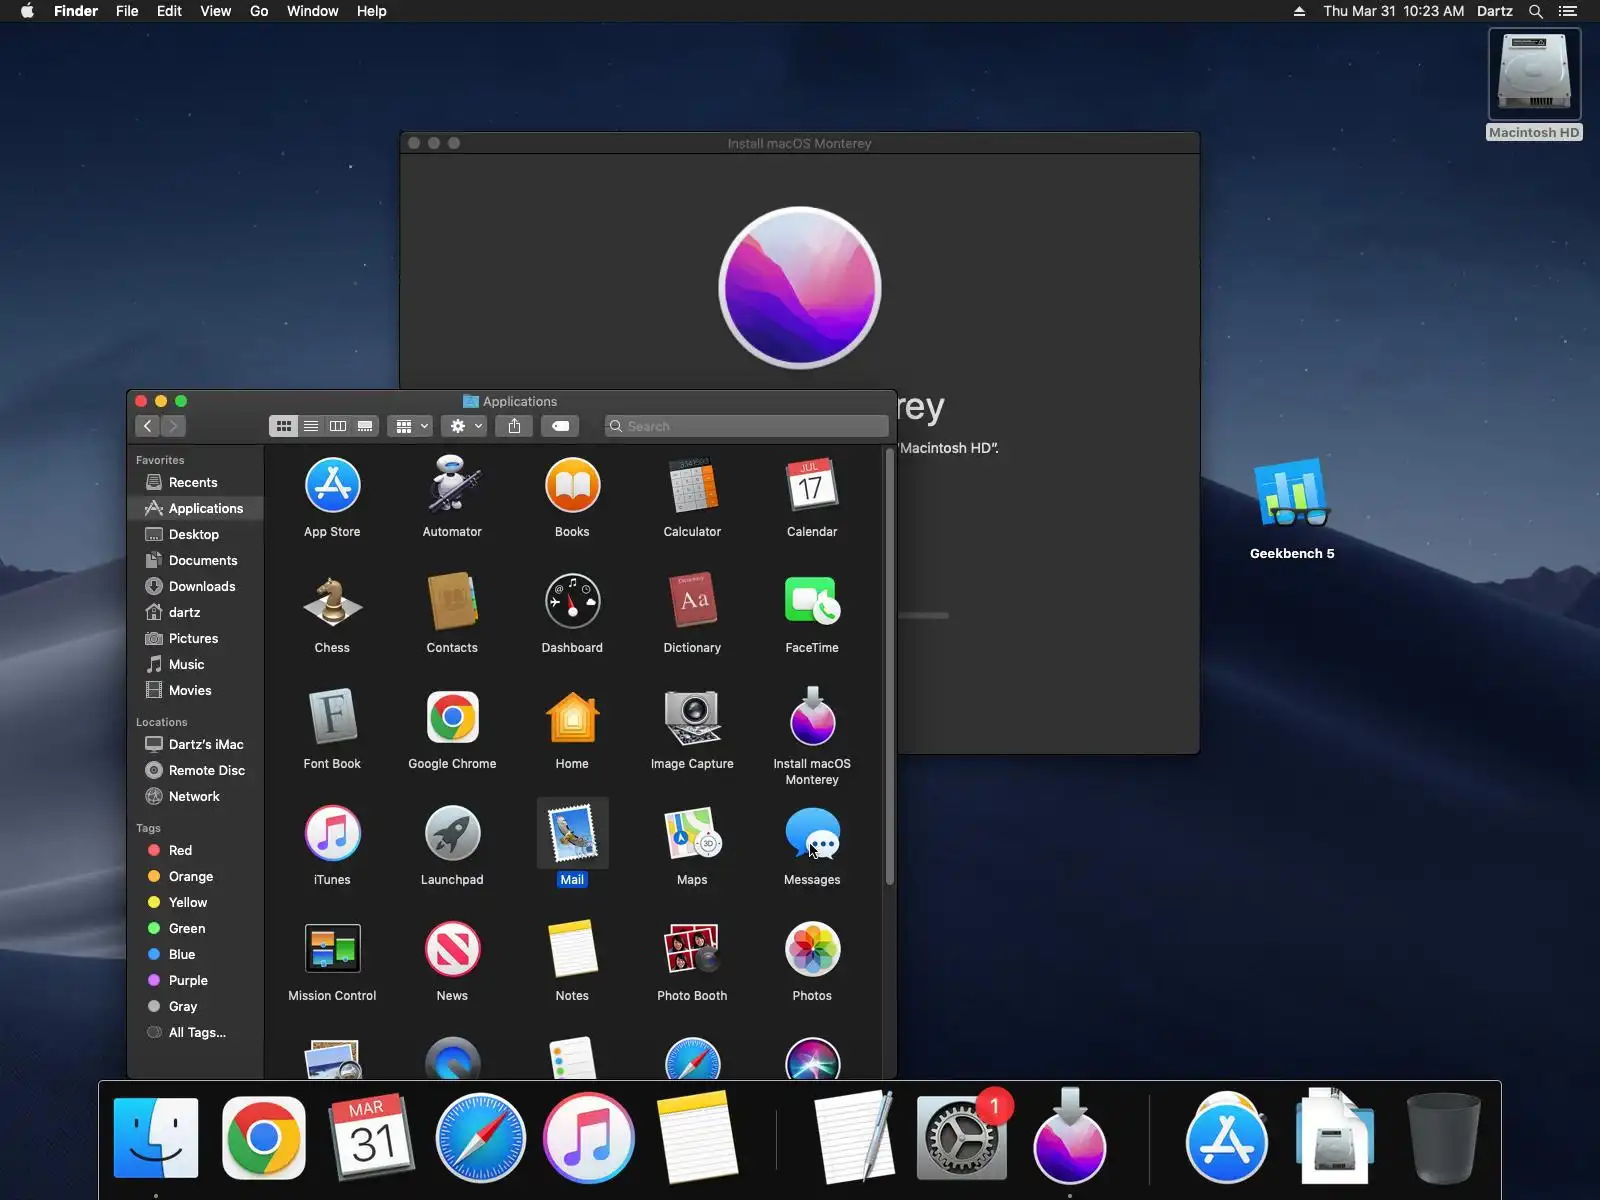Select the Mission Control app icon

(332, 950)
